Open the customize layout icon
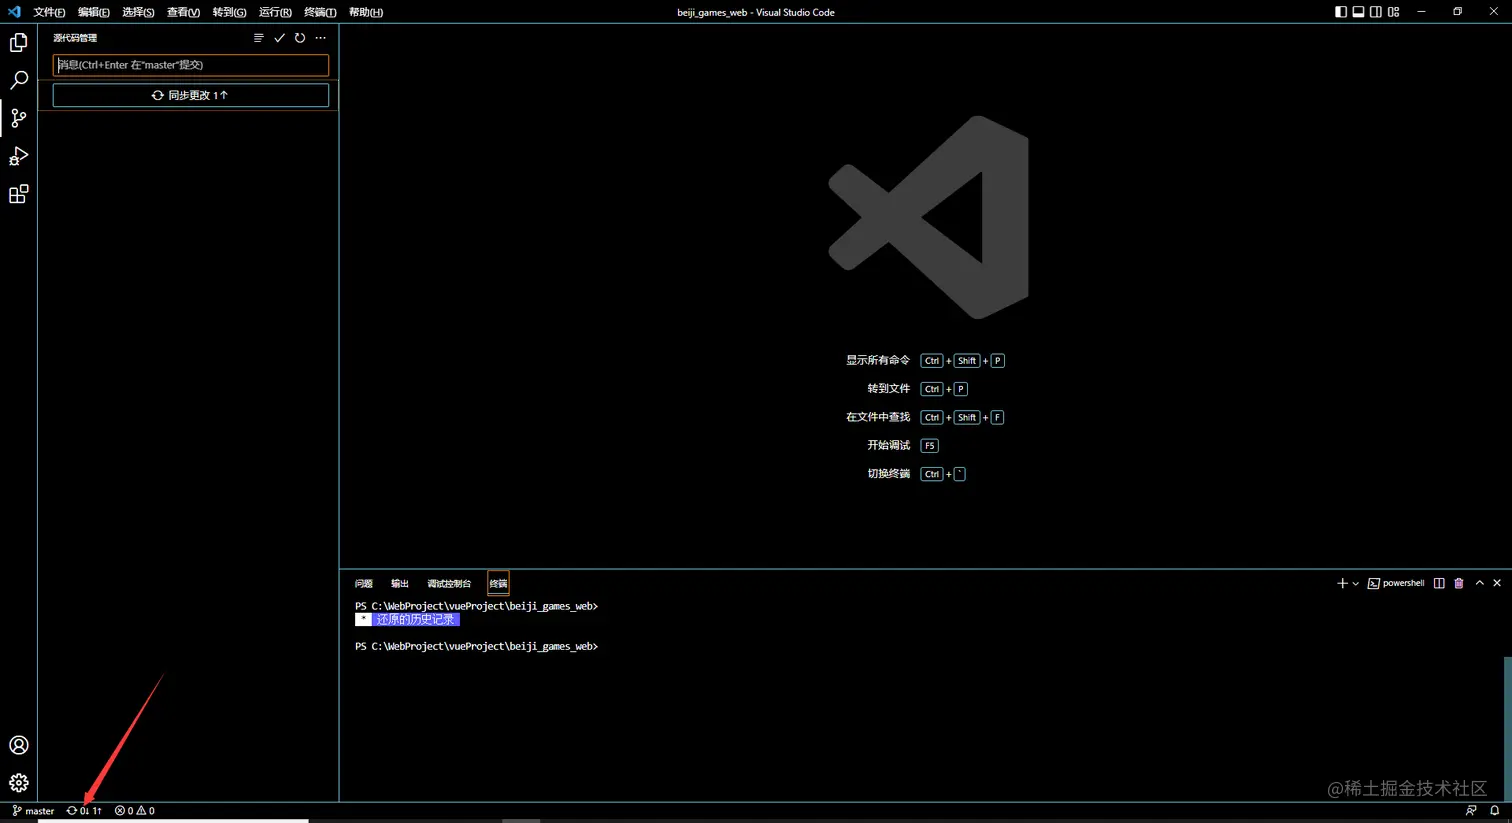This screenshot has width=1512, height=823. (1393, 12)
